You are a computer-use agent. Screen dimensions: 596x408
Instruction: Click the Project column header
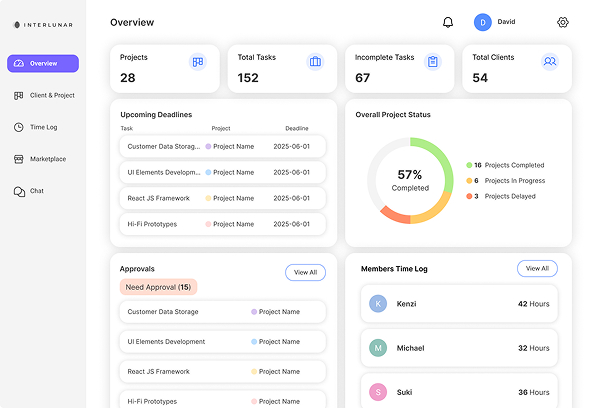(x=221, y=129)
